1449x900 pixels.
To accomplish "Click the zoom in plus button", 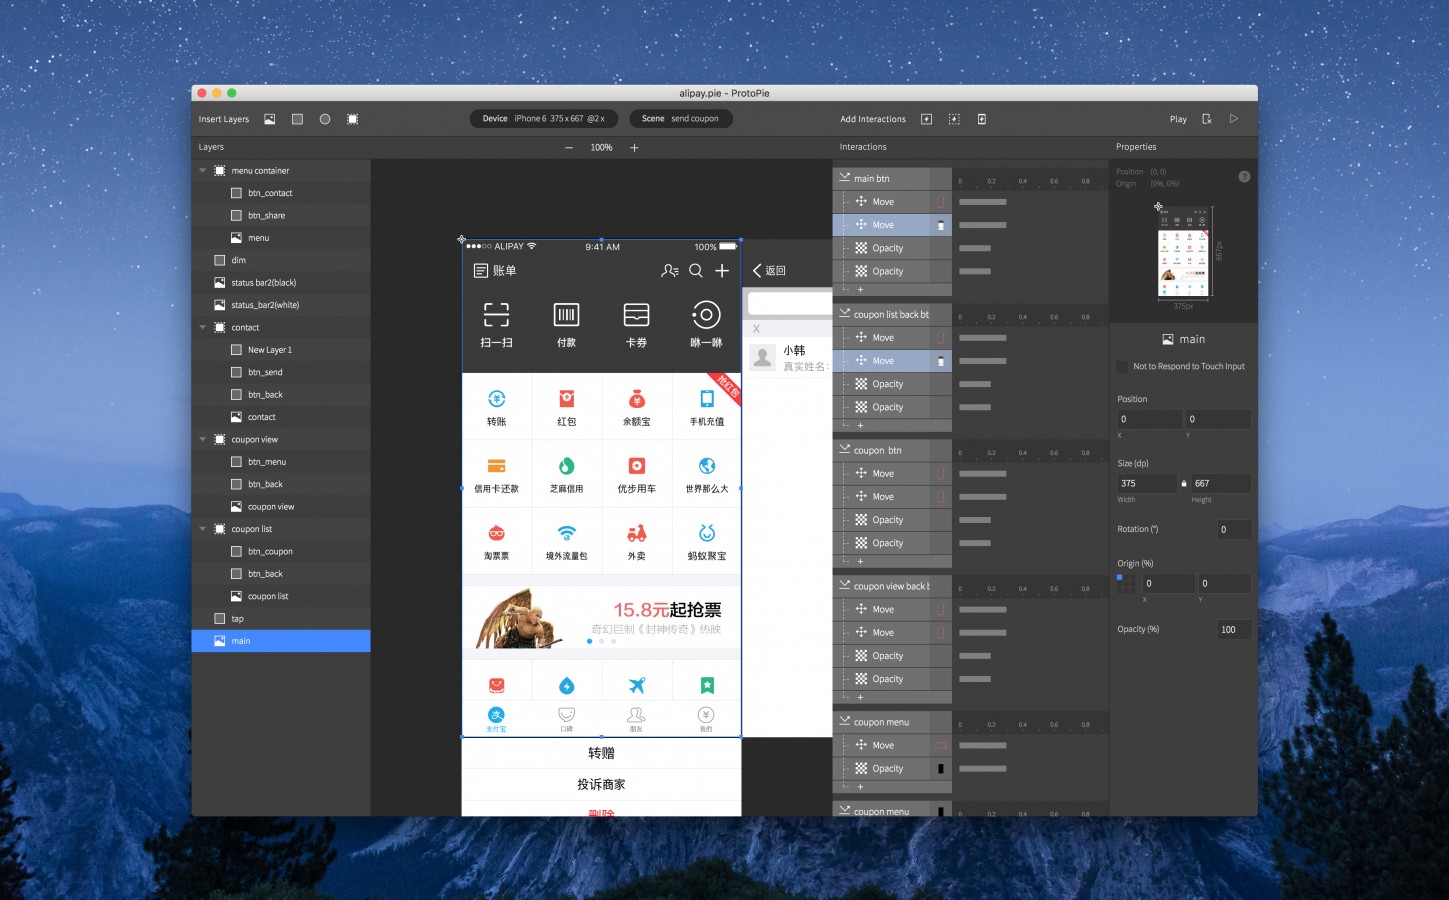I will pyautogui.click(x=634, y=147).
